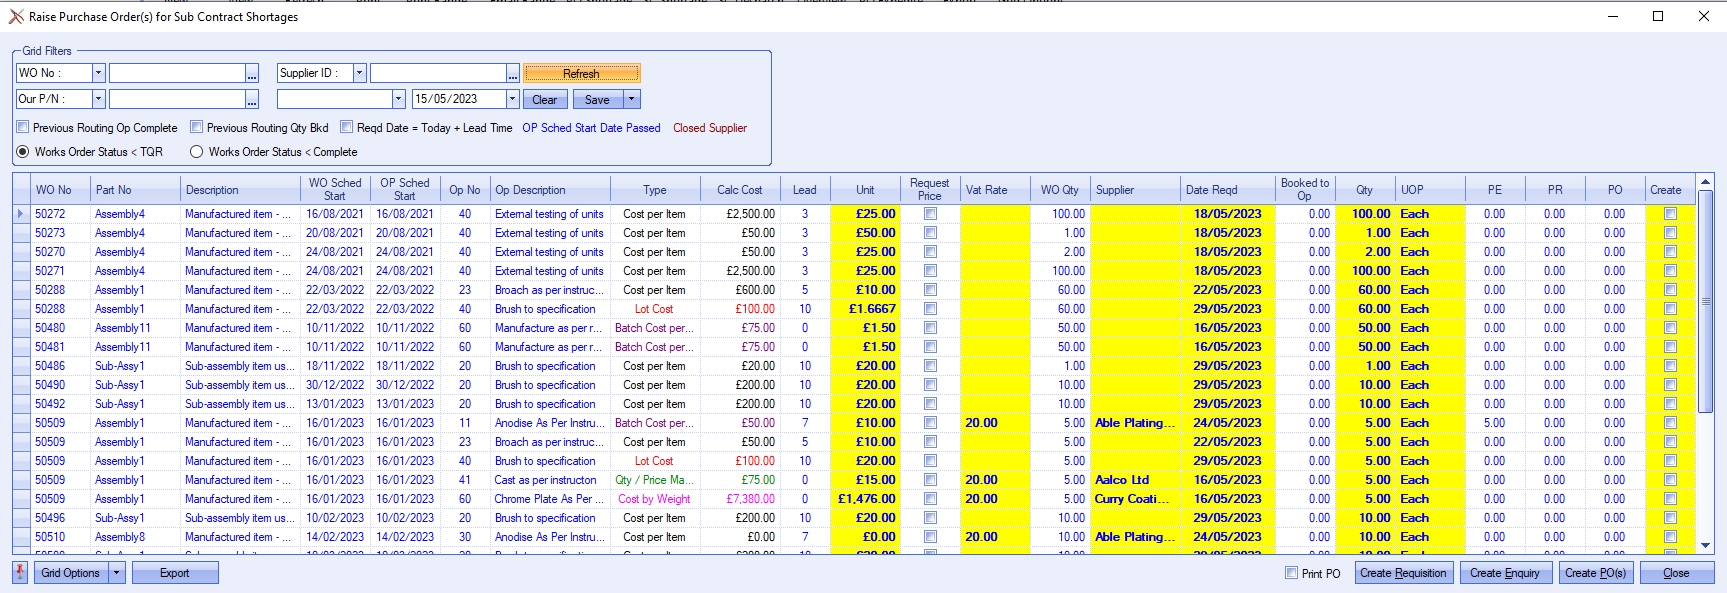Viewport: 1727px width, 593px height.
Task: Open the date picker for 15/05/2023
Action: (x=513, y=99)
